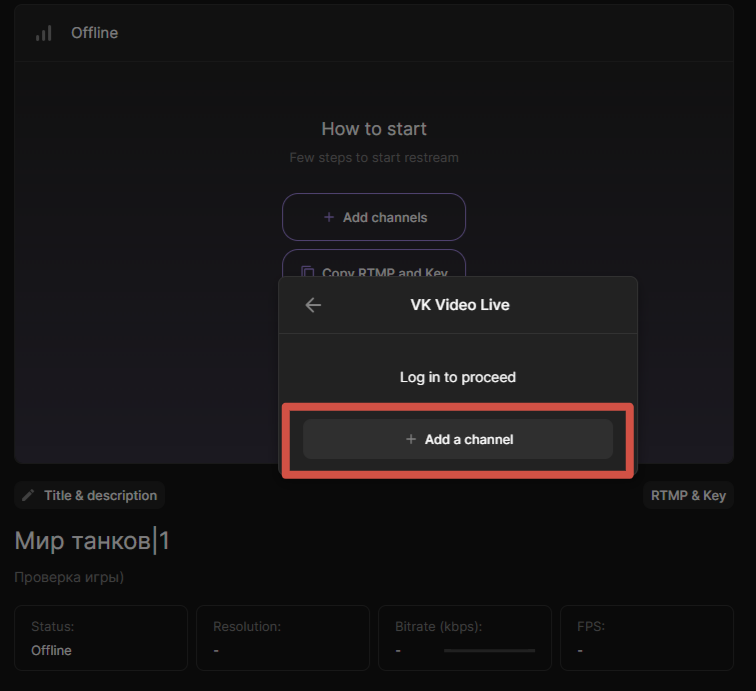The width and height of the screenshot is (756, 691).
Task: Open the Add channels button
Action: [x=374, y=217]
